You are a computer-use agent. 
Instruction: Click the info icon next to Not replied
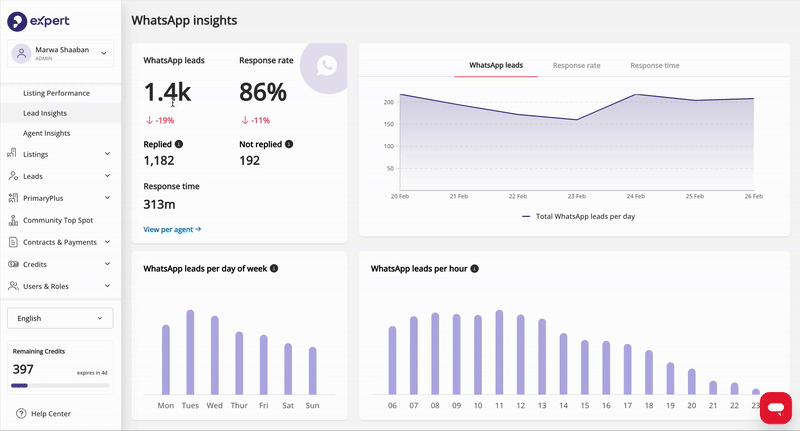(x=289, y=144)
